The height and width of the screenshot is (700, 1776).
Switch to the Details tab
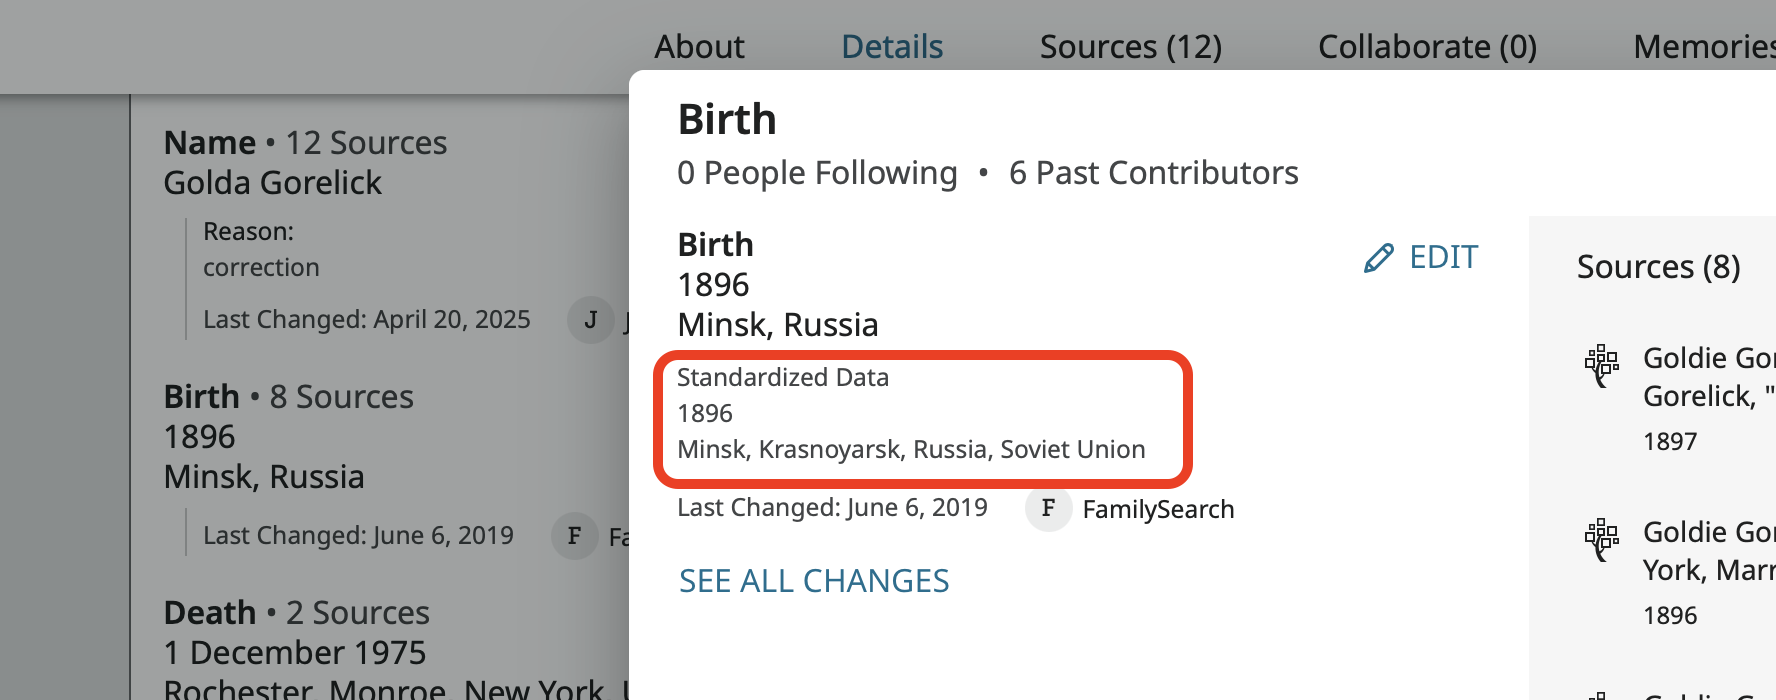point(891,47)
